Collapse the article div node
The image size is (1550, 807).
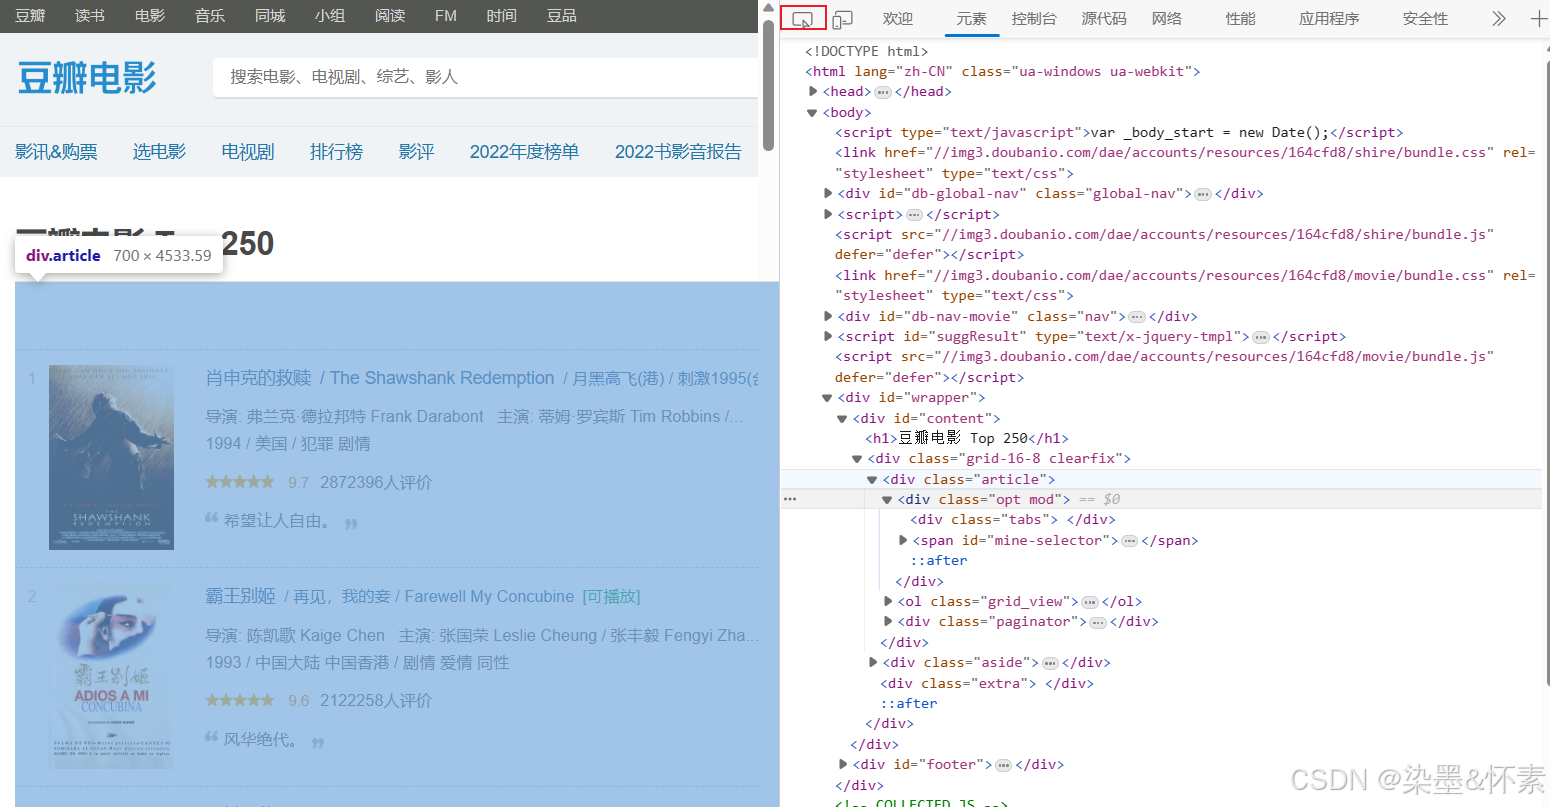click(x=872, y=479)
